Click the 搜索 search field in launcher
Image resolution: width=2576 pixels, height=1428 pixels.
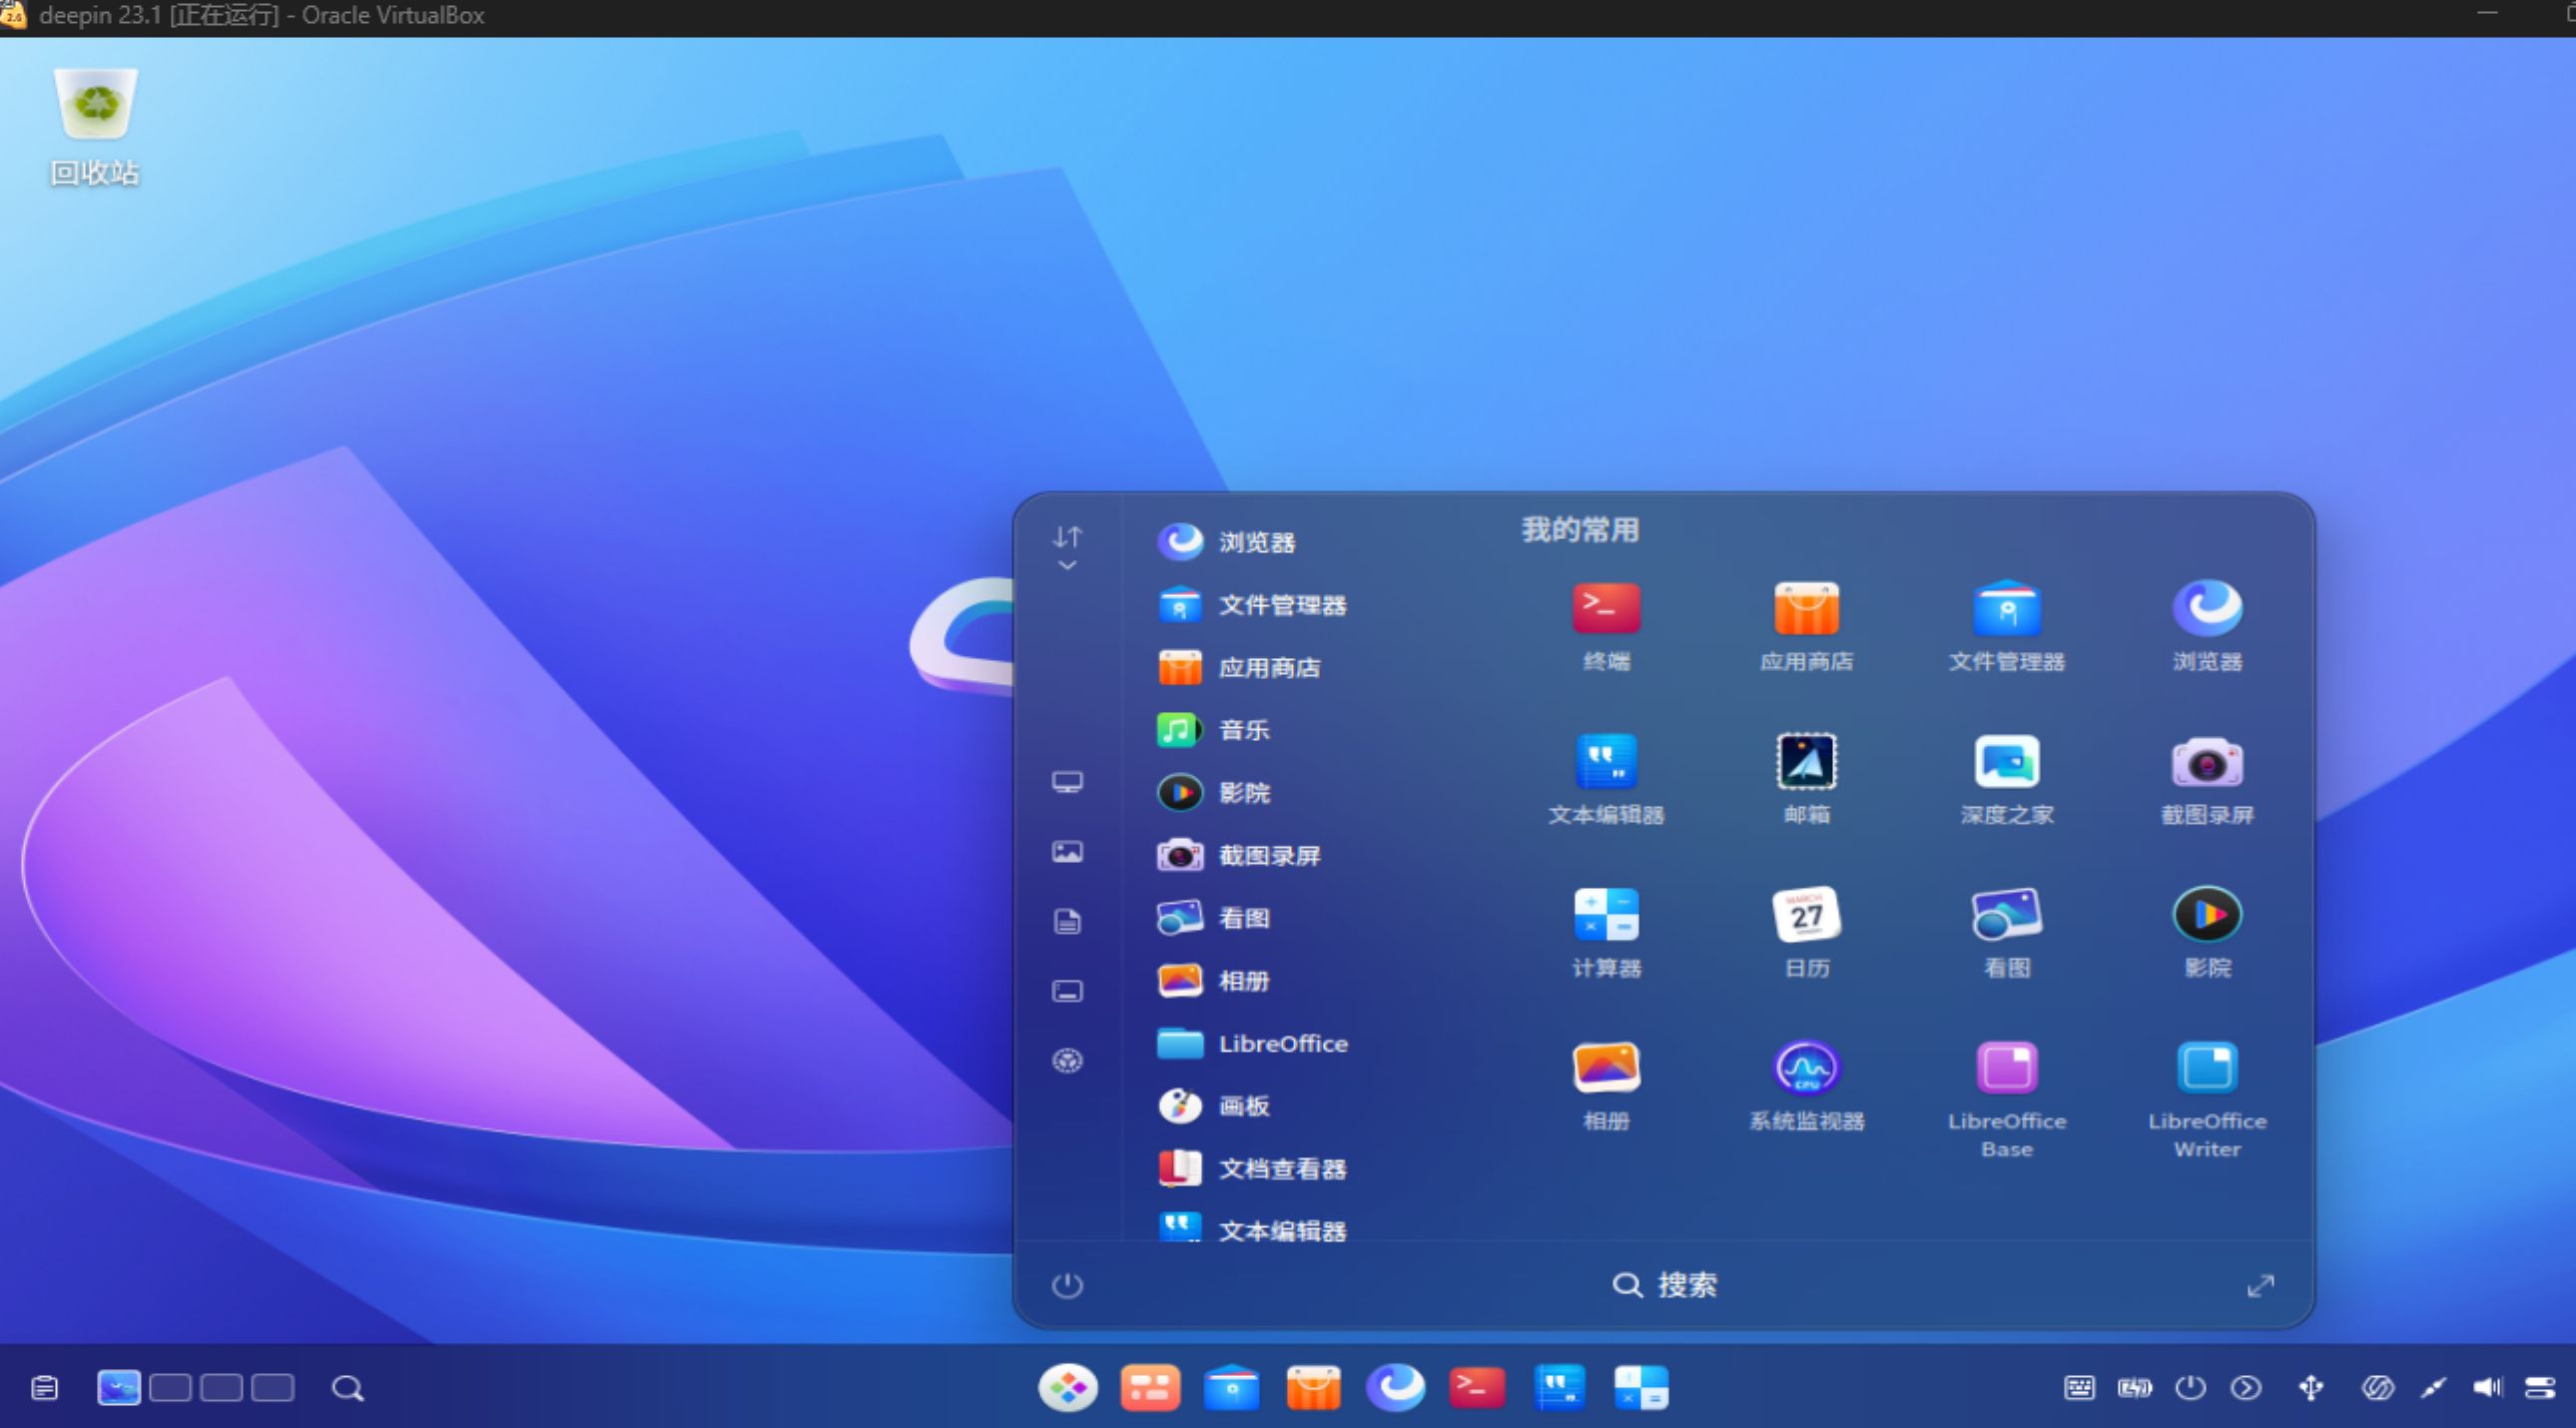(x=1665, y=1285)
